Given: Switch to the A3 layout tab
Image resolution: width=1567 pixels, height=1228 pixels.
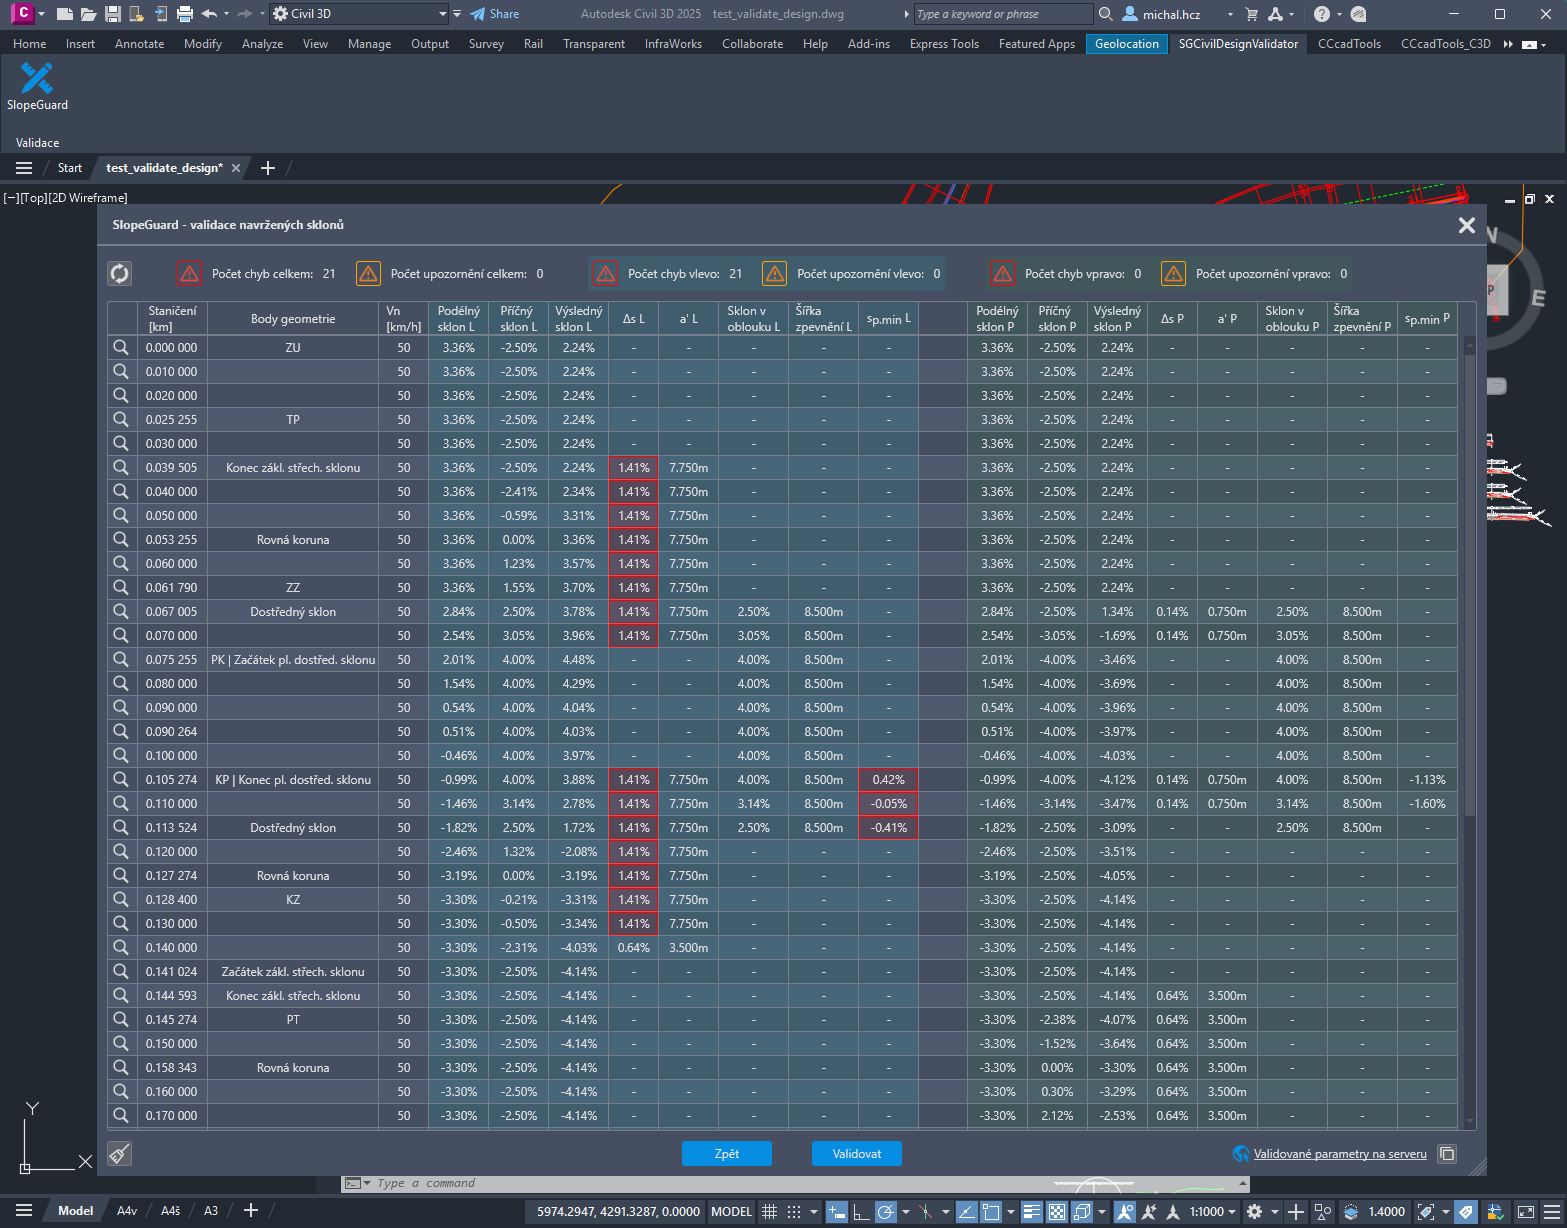Looking at the screenshot, I should coord(211,1211).
